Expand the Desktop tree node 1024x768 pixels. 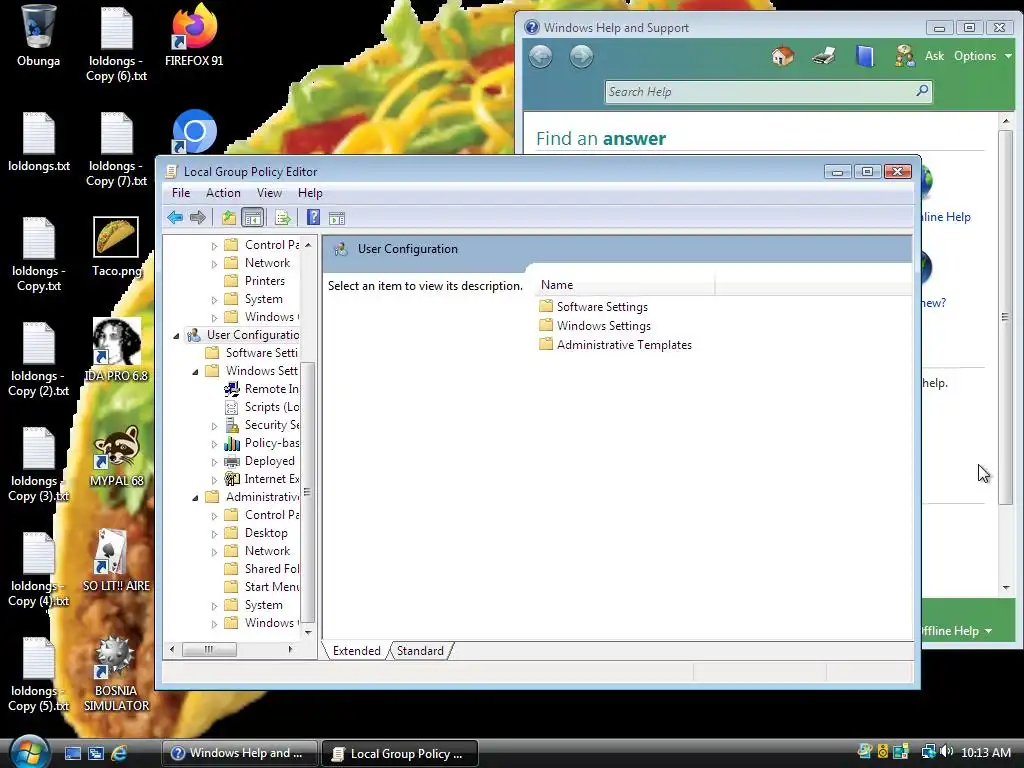[x=214, y=534]
